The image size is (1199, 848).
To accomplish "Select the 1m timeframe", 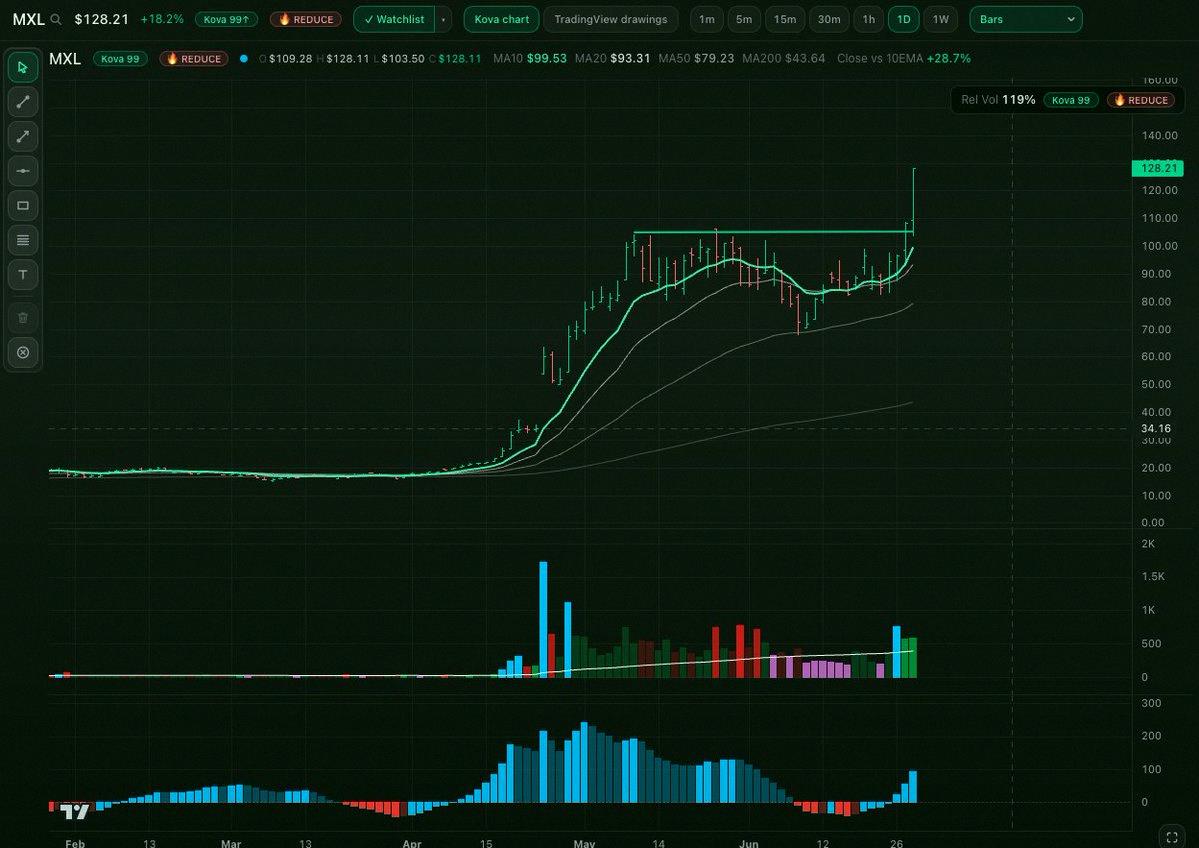I will 707,19.
